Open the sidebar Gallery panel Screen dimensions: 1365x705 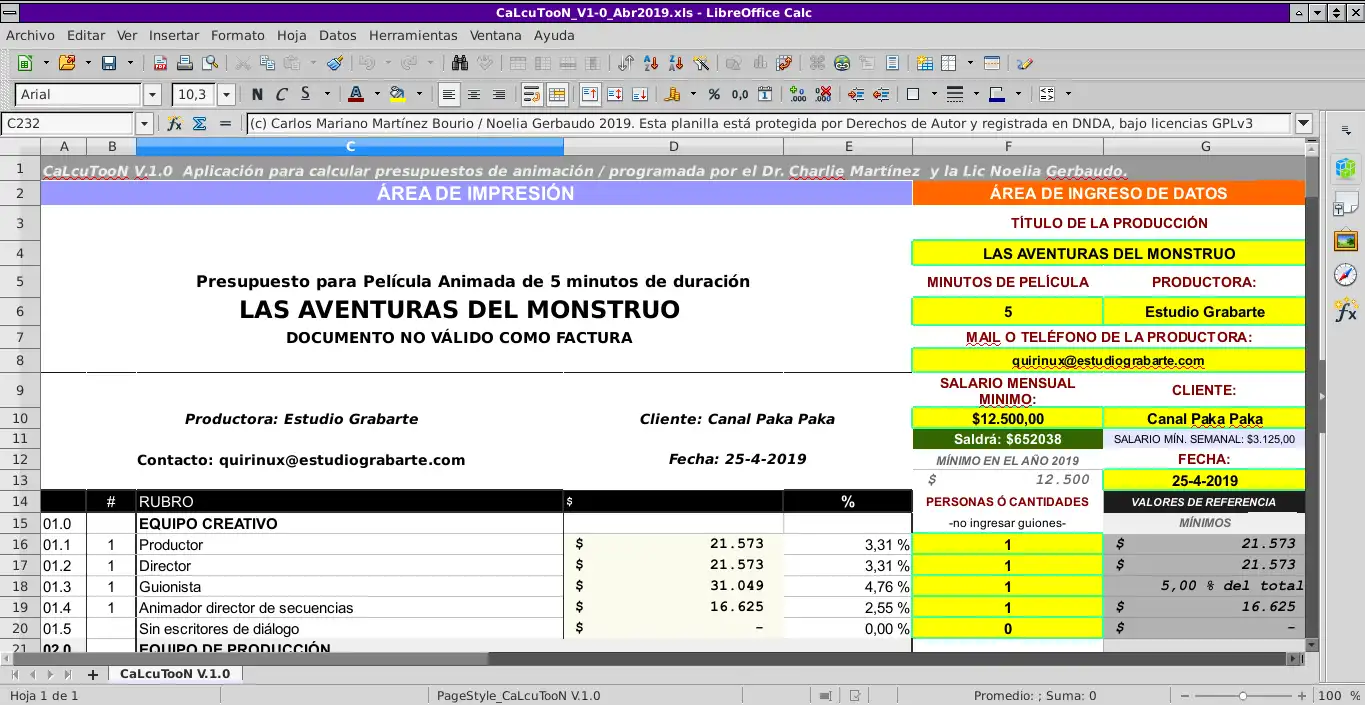[1346, 240]
